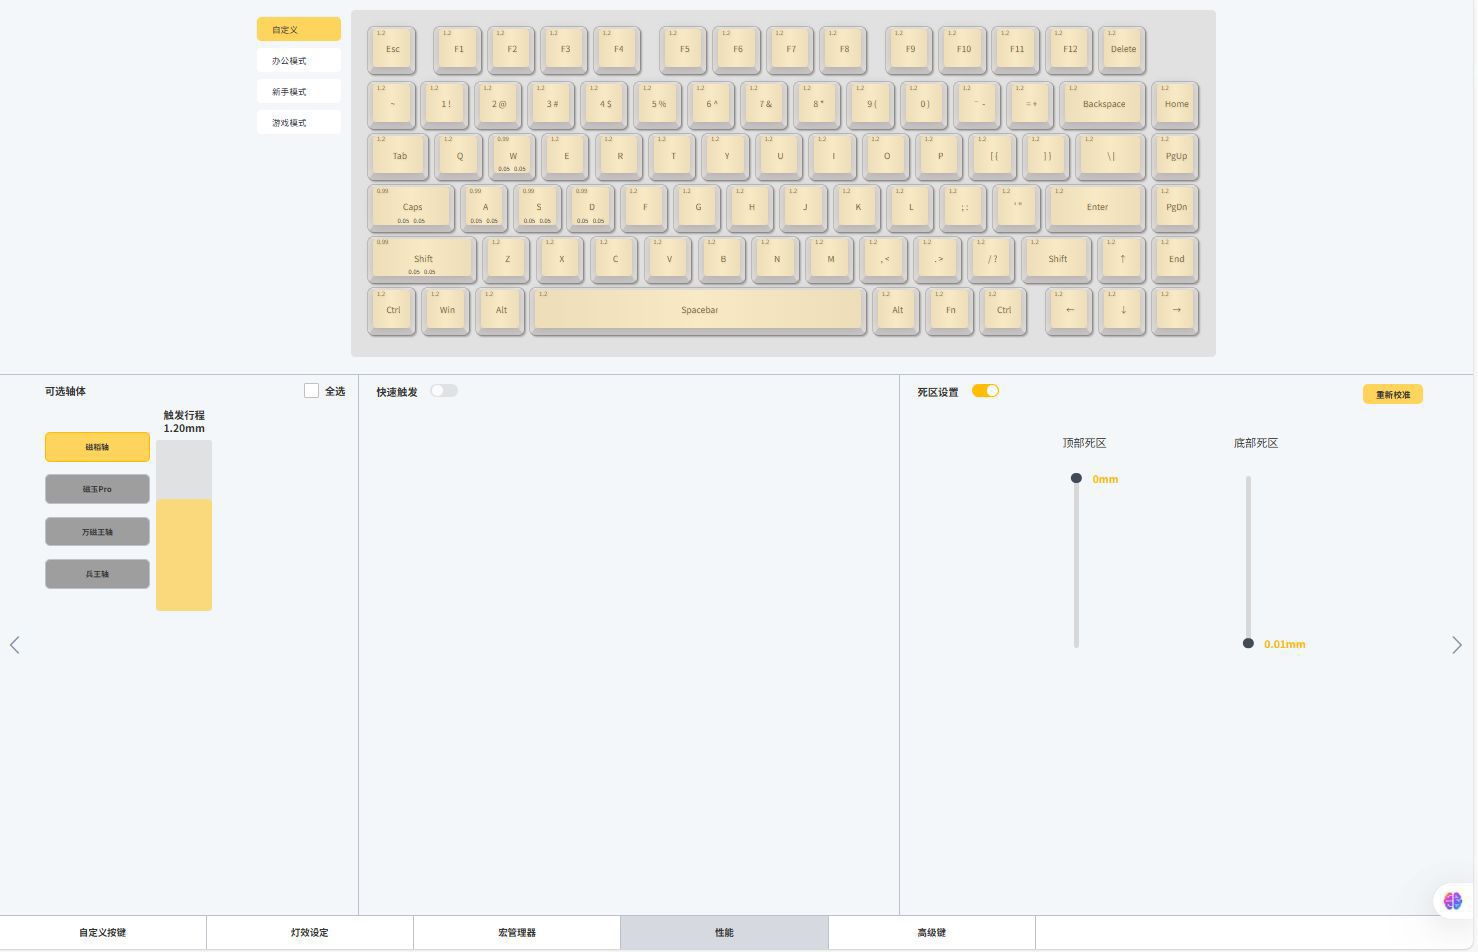Screen dimensions: 1478x952
Task: Click the 重新校准 recalibrate button
Action: [1392, 395]
